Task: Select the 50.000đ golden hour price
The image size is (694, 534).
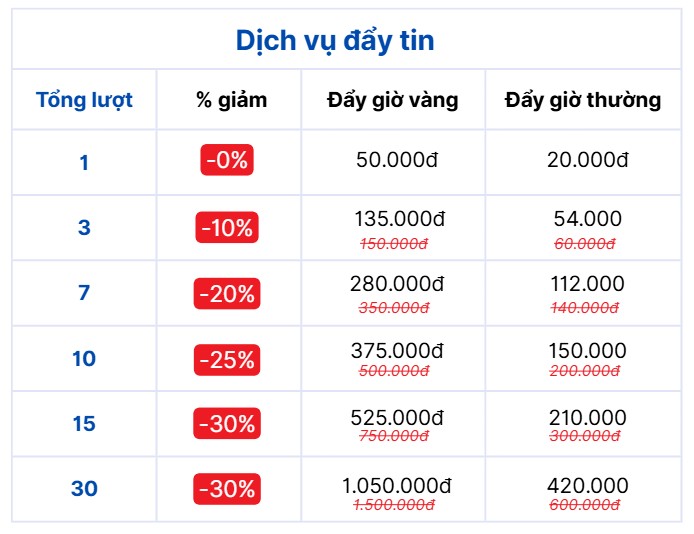Action: coord(398,160)
